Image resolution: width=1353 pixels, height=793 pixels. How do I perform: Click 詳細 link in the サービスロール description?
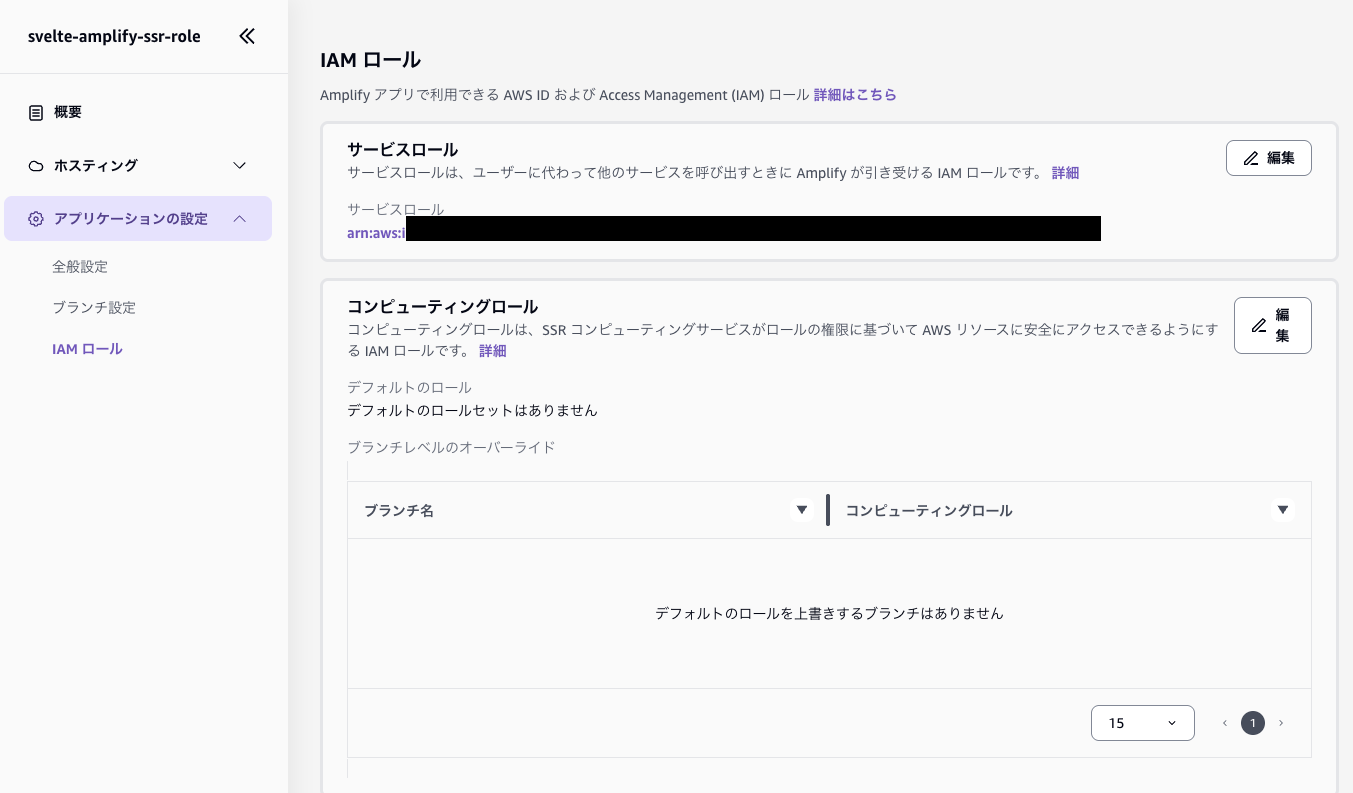[x=1065, y=172]
